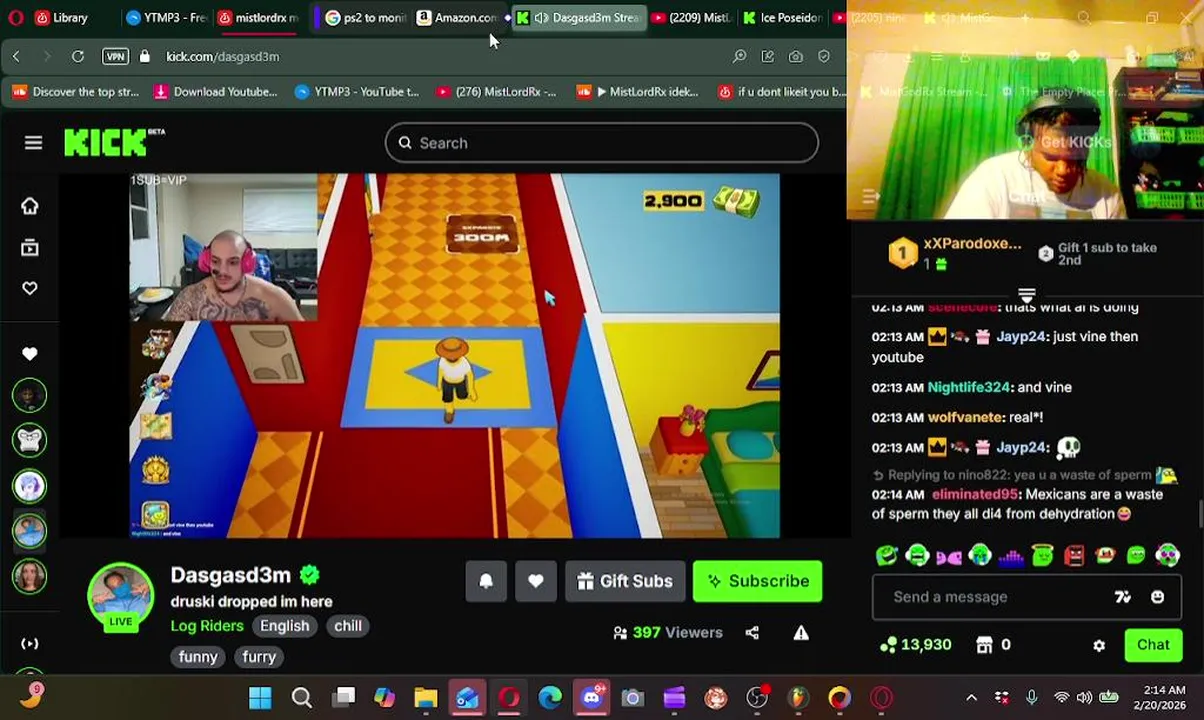Switch to the Ice Poseidon tab
This screenshot has width=1204, height=720.
click(783, 18)
